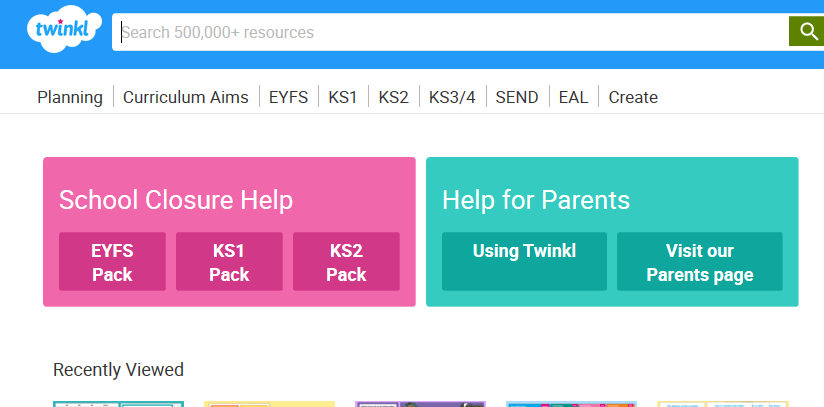Click the green magnifier search button
This screenshot has width=824, height=407.
[807, 32]
